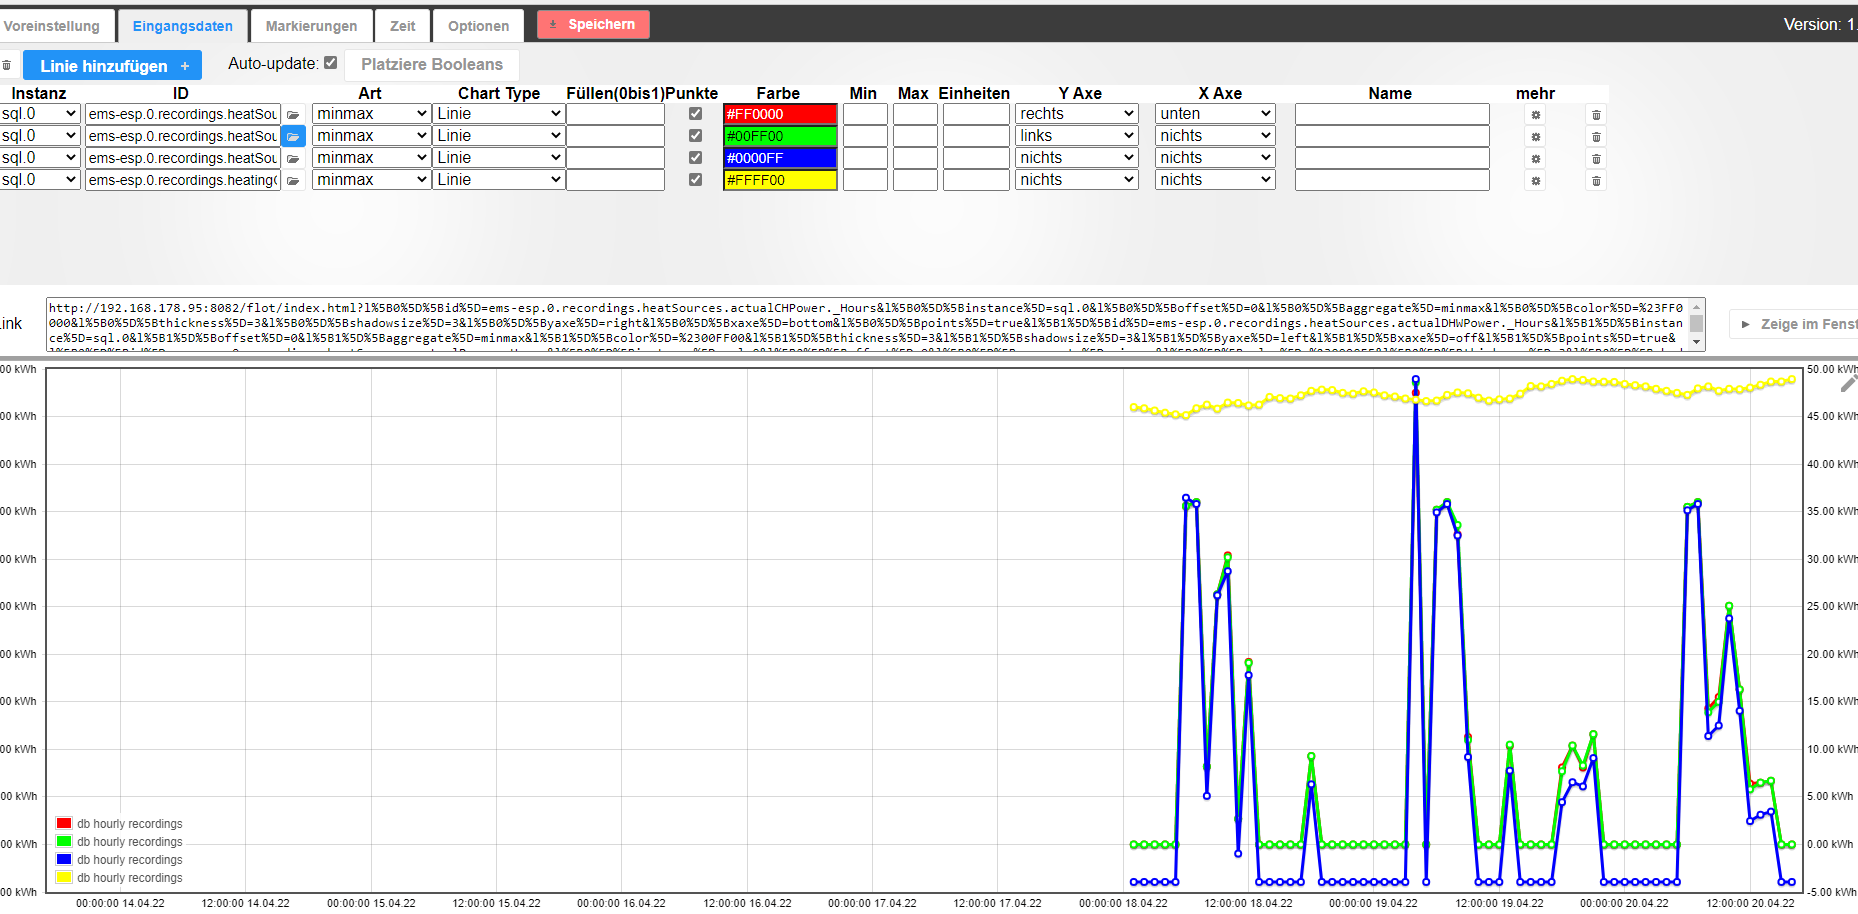The width and height of the screenshot is (1858, 914).
Task: Open more settings gear for green line row
Action: click(1536, 137)
